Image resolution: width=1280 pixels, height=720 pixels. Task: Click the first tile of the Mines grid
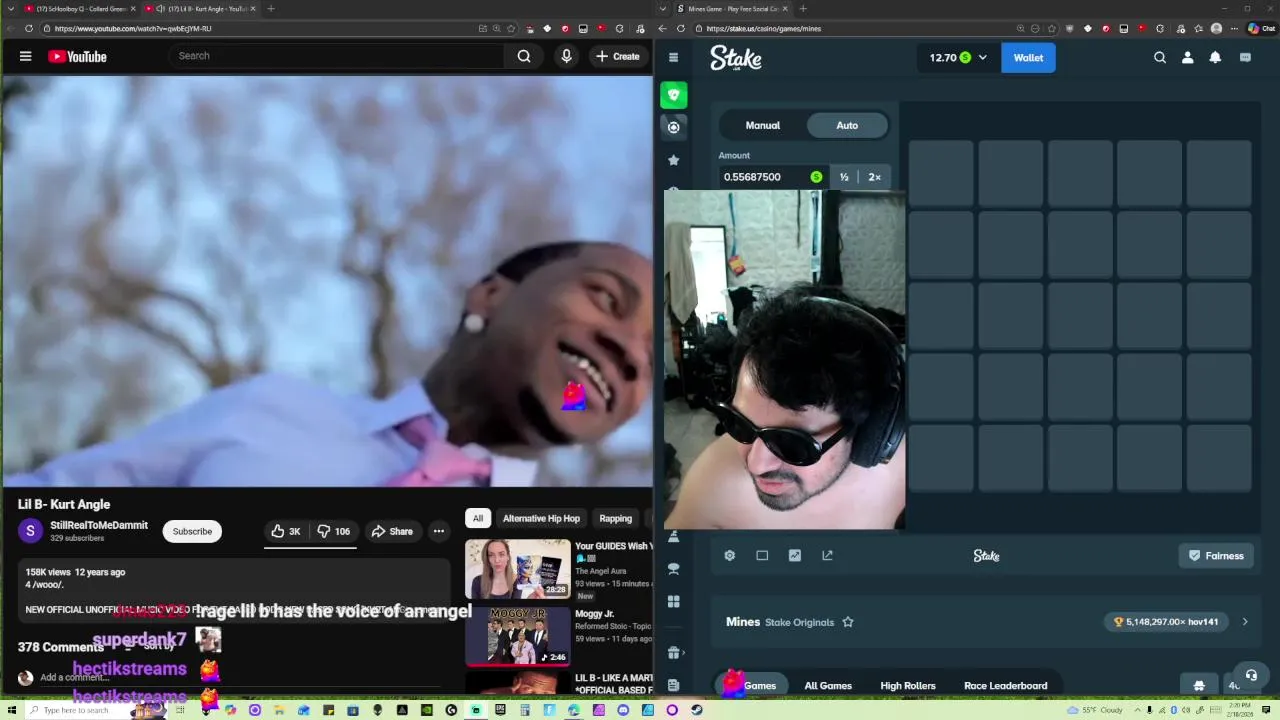(x=941, y=173)
